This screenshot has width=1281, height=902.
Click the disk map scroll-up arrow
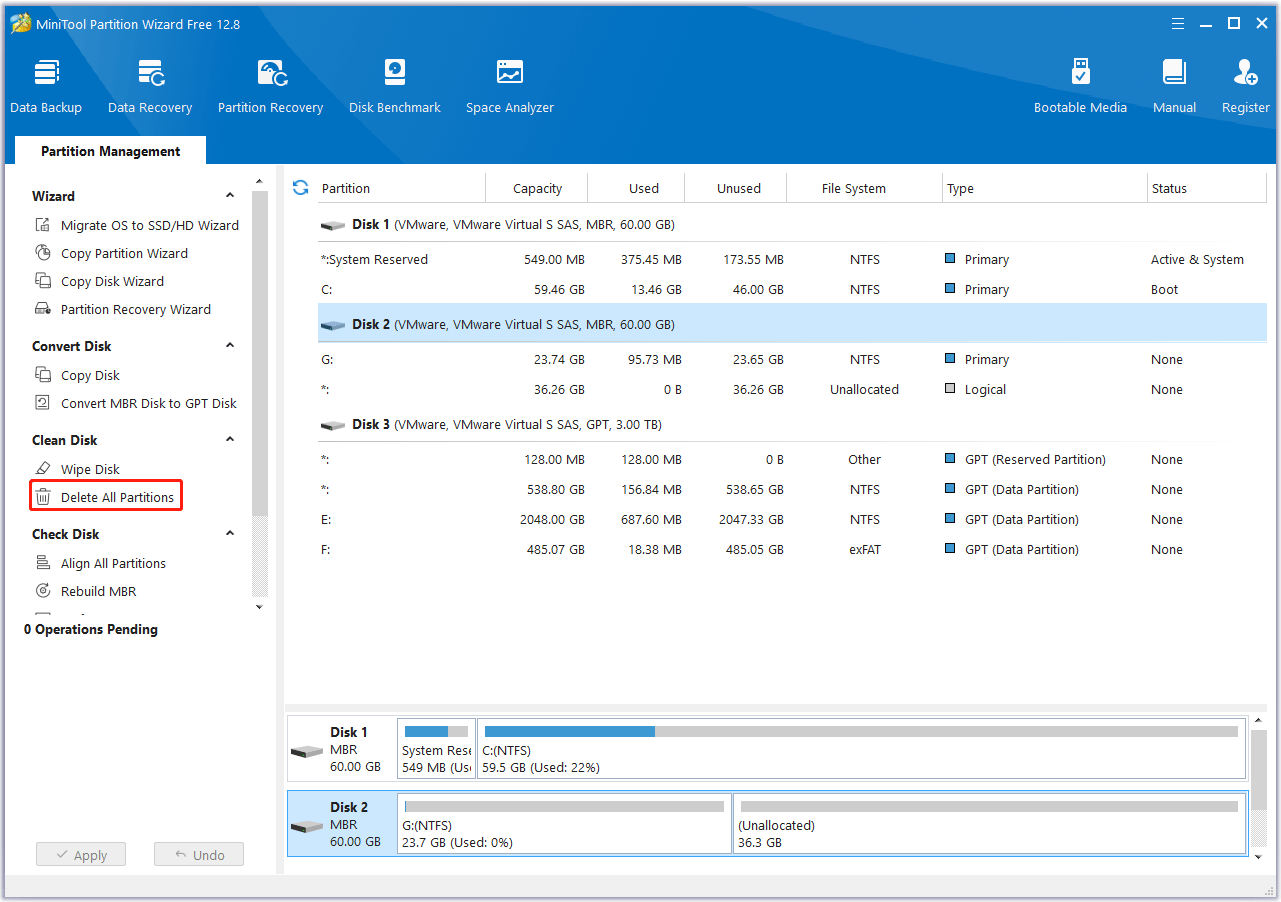(x=1259, y=721)
